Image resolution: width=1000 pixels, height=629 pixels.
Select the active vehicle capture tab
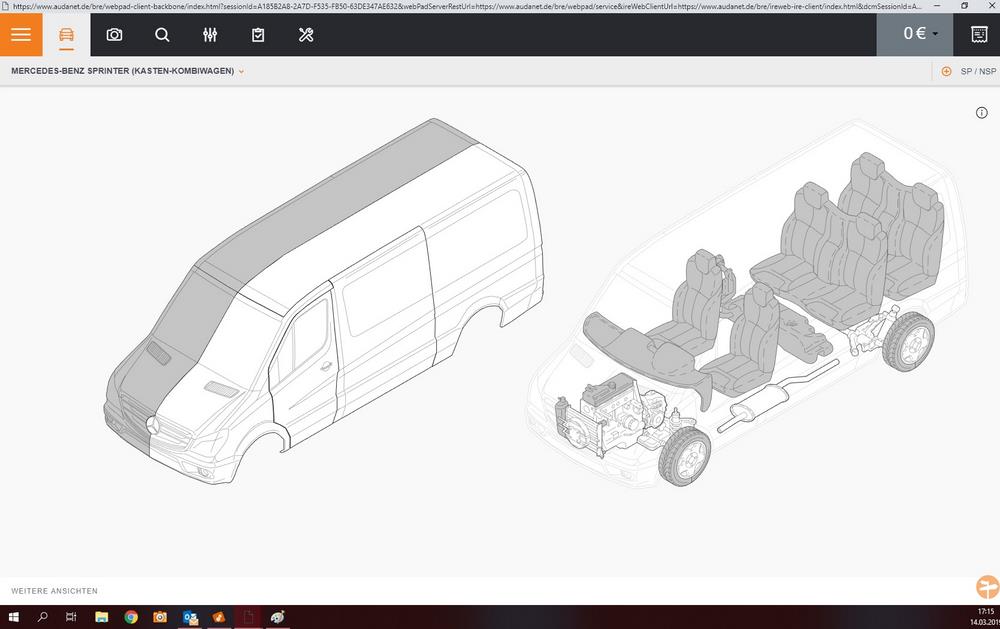click(x=66, y=34)
